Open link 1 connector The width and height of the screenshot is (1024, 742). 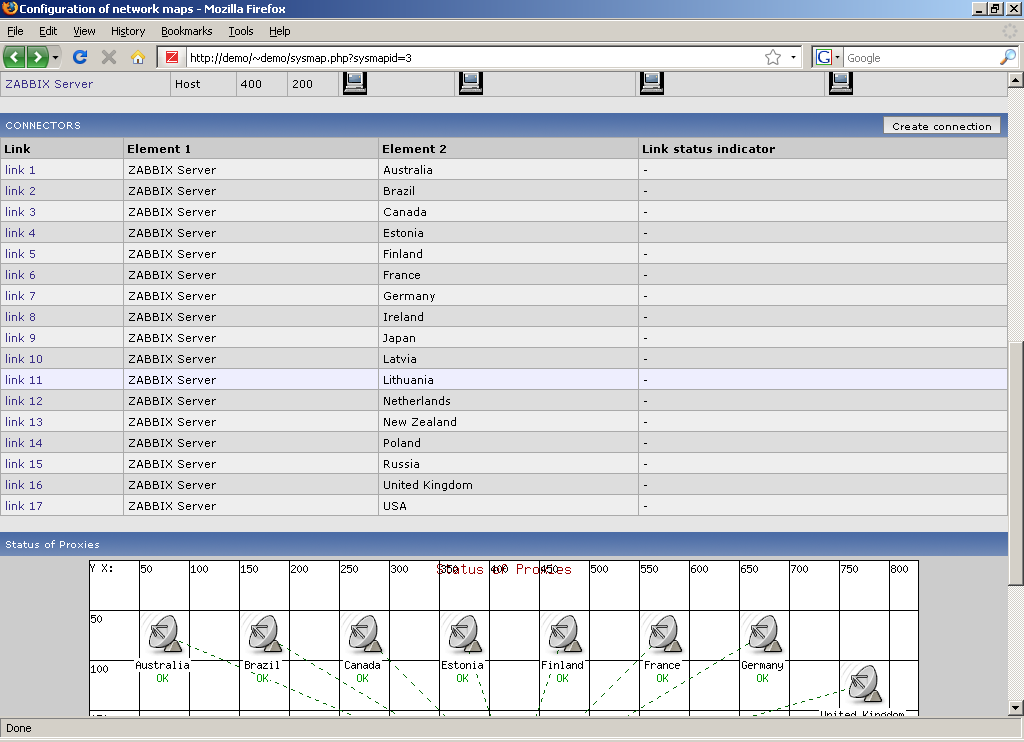click(20, 170)
